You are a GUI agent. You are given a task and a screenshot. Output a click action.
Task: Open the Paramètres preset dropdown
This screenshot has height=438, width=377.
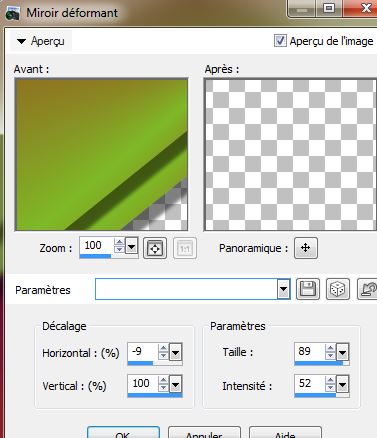(x=283, y=289)
